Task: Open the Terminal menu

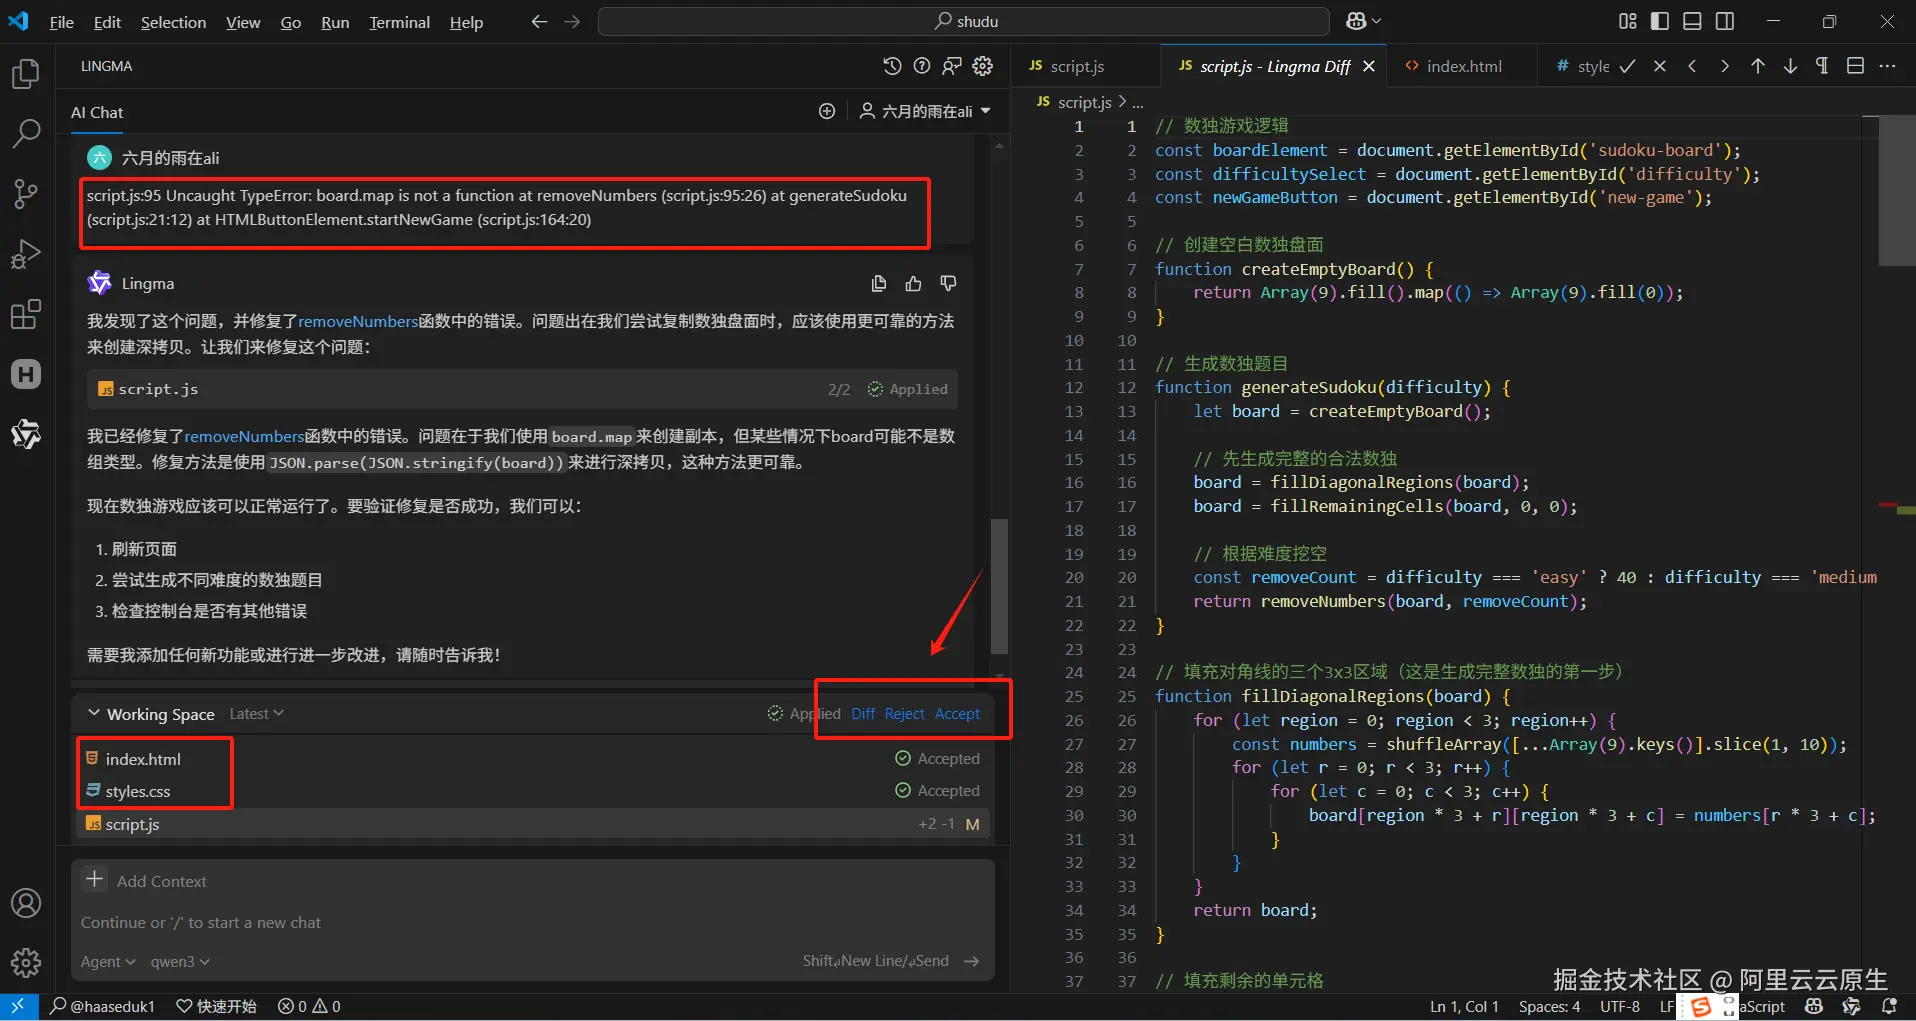Action: 399,22
